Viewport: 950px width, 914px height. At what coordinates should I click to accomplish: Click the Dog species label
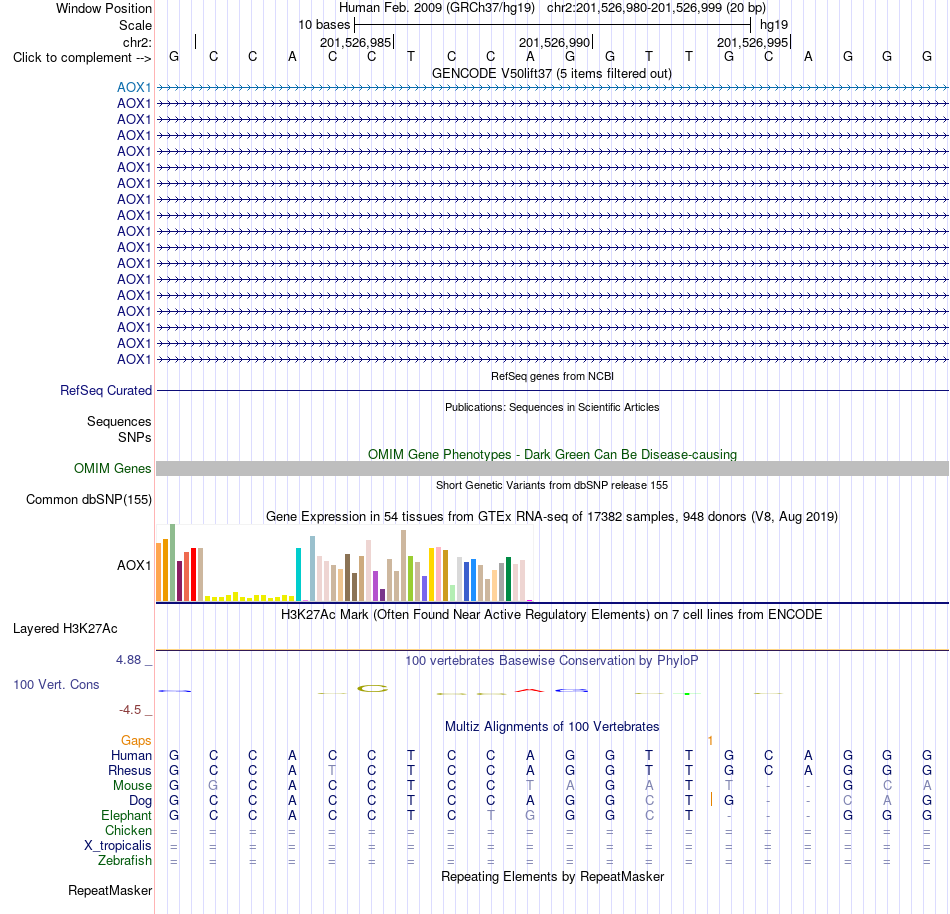[140, 801]
